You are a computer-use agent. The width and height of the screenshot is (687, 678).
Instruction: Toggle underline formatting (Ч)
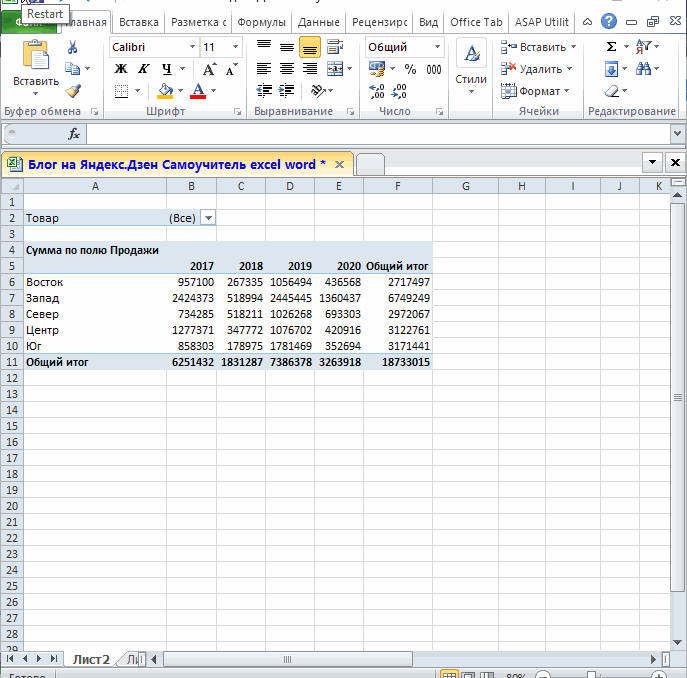pos(166,69)
